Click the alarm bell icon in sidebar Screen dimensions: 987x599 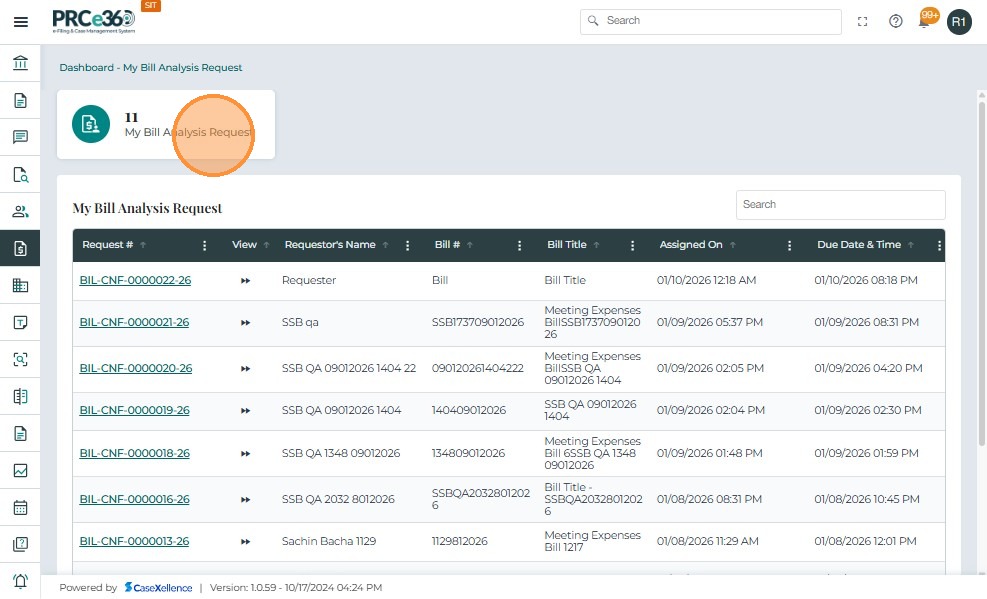click(20, 581)
